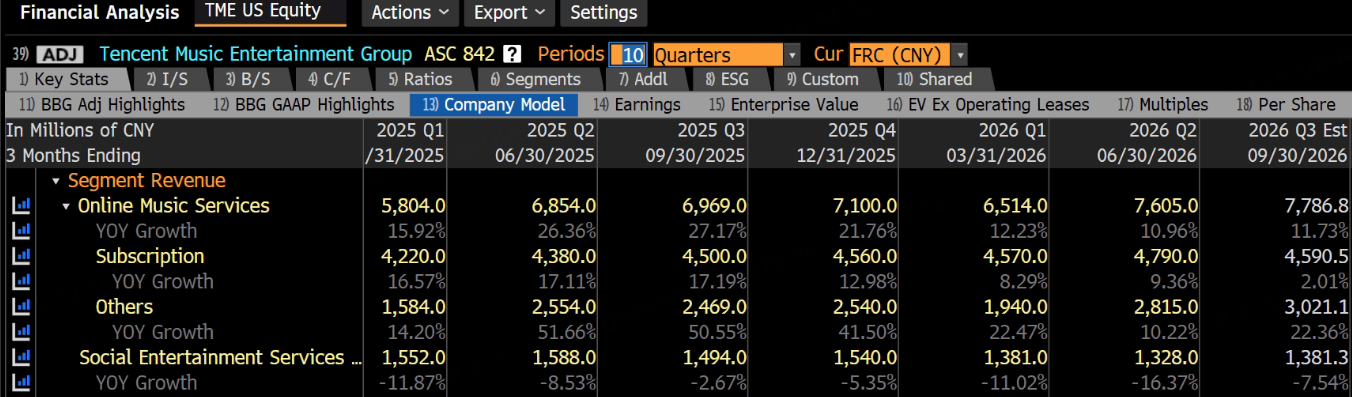Open the Export menu
Screen dimensions: 1352x397
tap(510, 13)
